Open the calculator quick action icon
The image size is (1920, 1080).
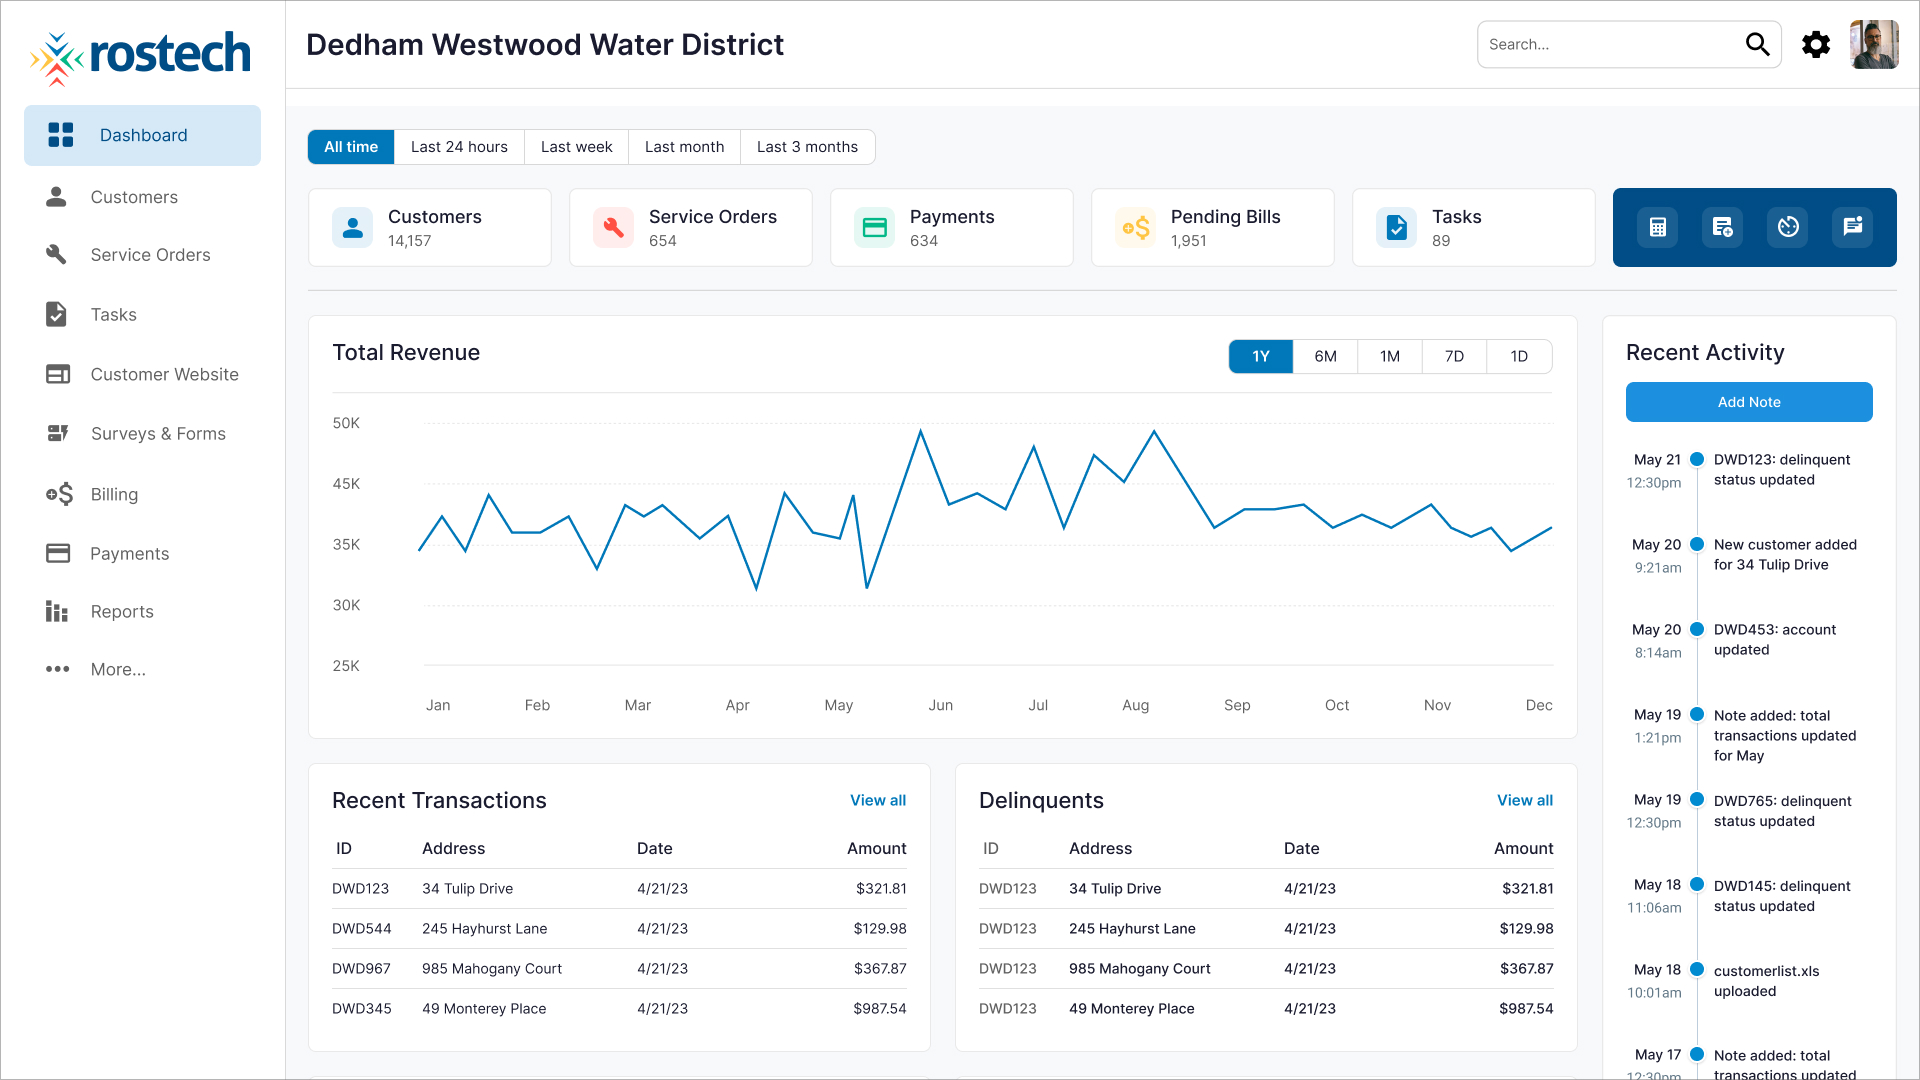tap(1657, 227)
